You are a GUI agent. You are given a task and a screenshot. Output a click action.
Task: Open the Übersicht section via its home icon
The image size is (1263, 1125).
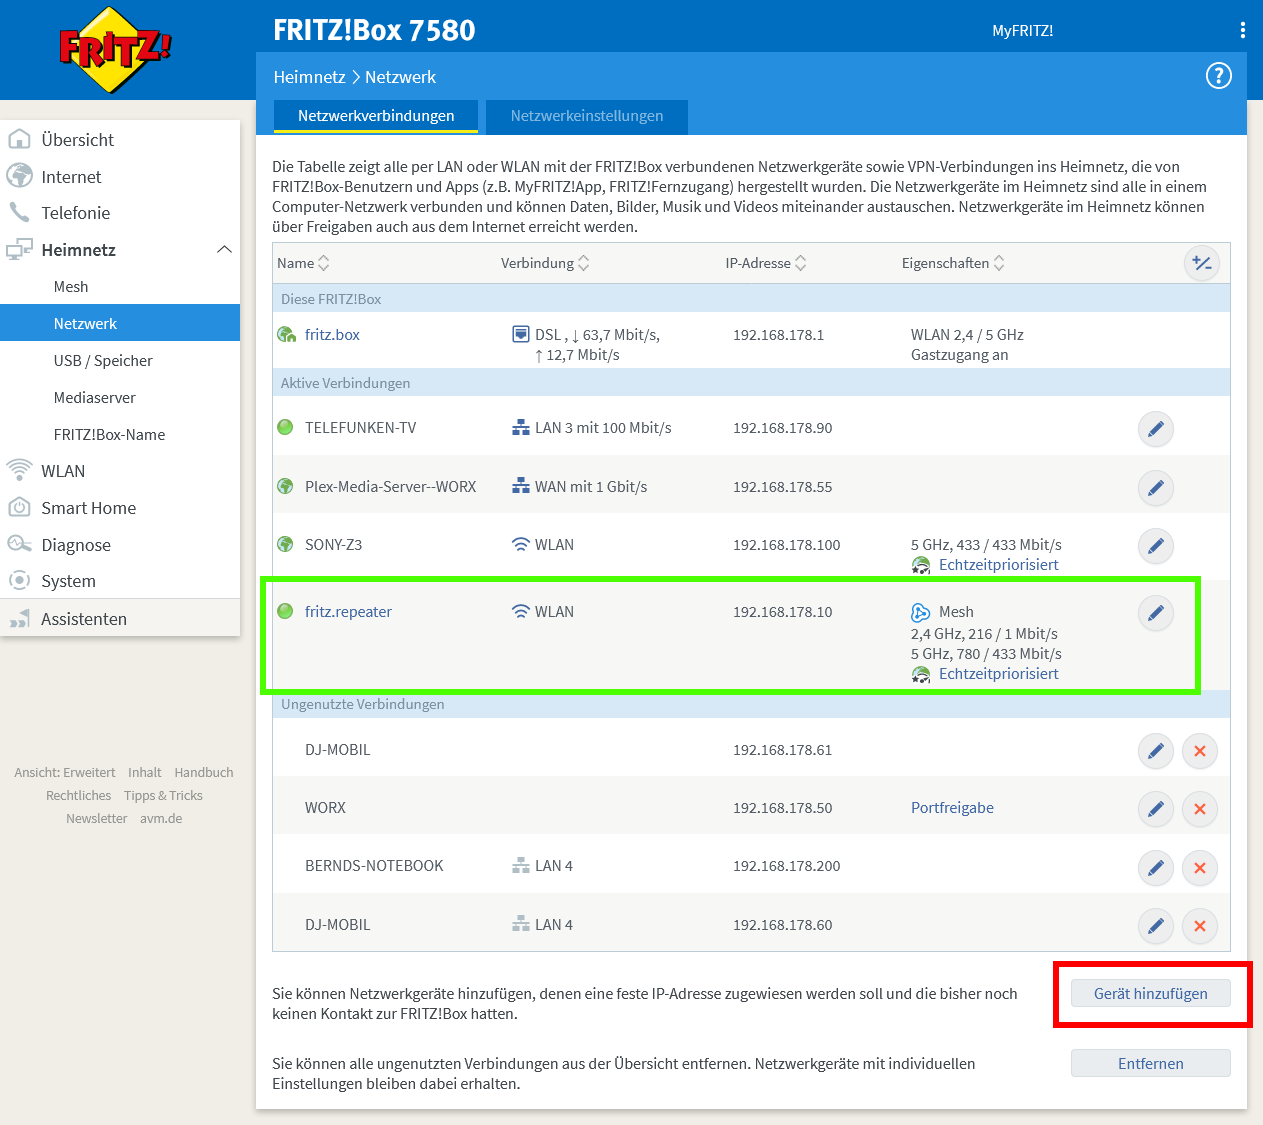click(x=19, y=139)
